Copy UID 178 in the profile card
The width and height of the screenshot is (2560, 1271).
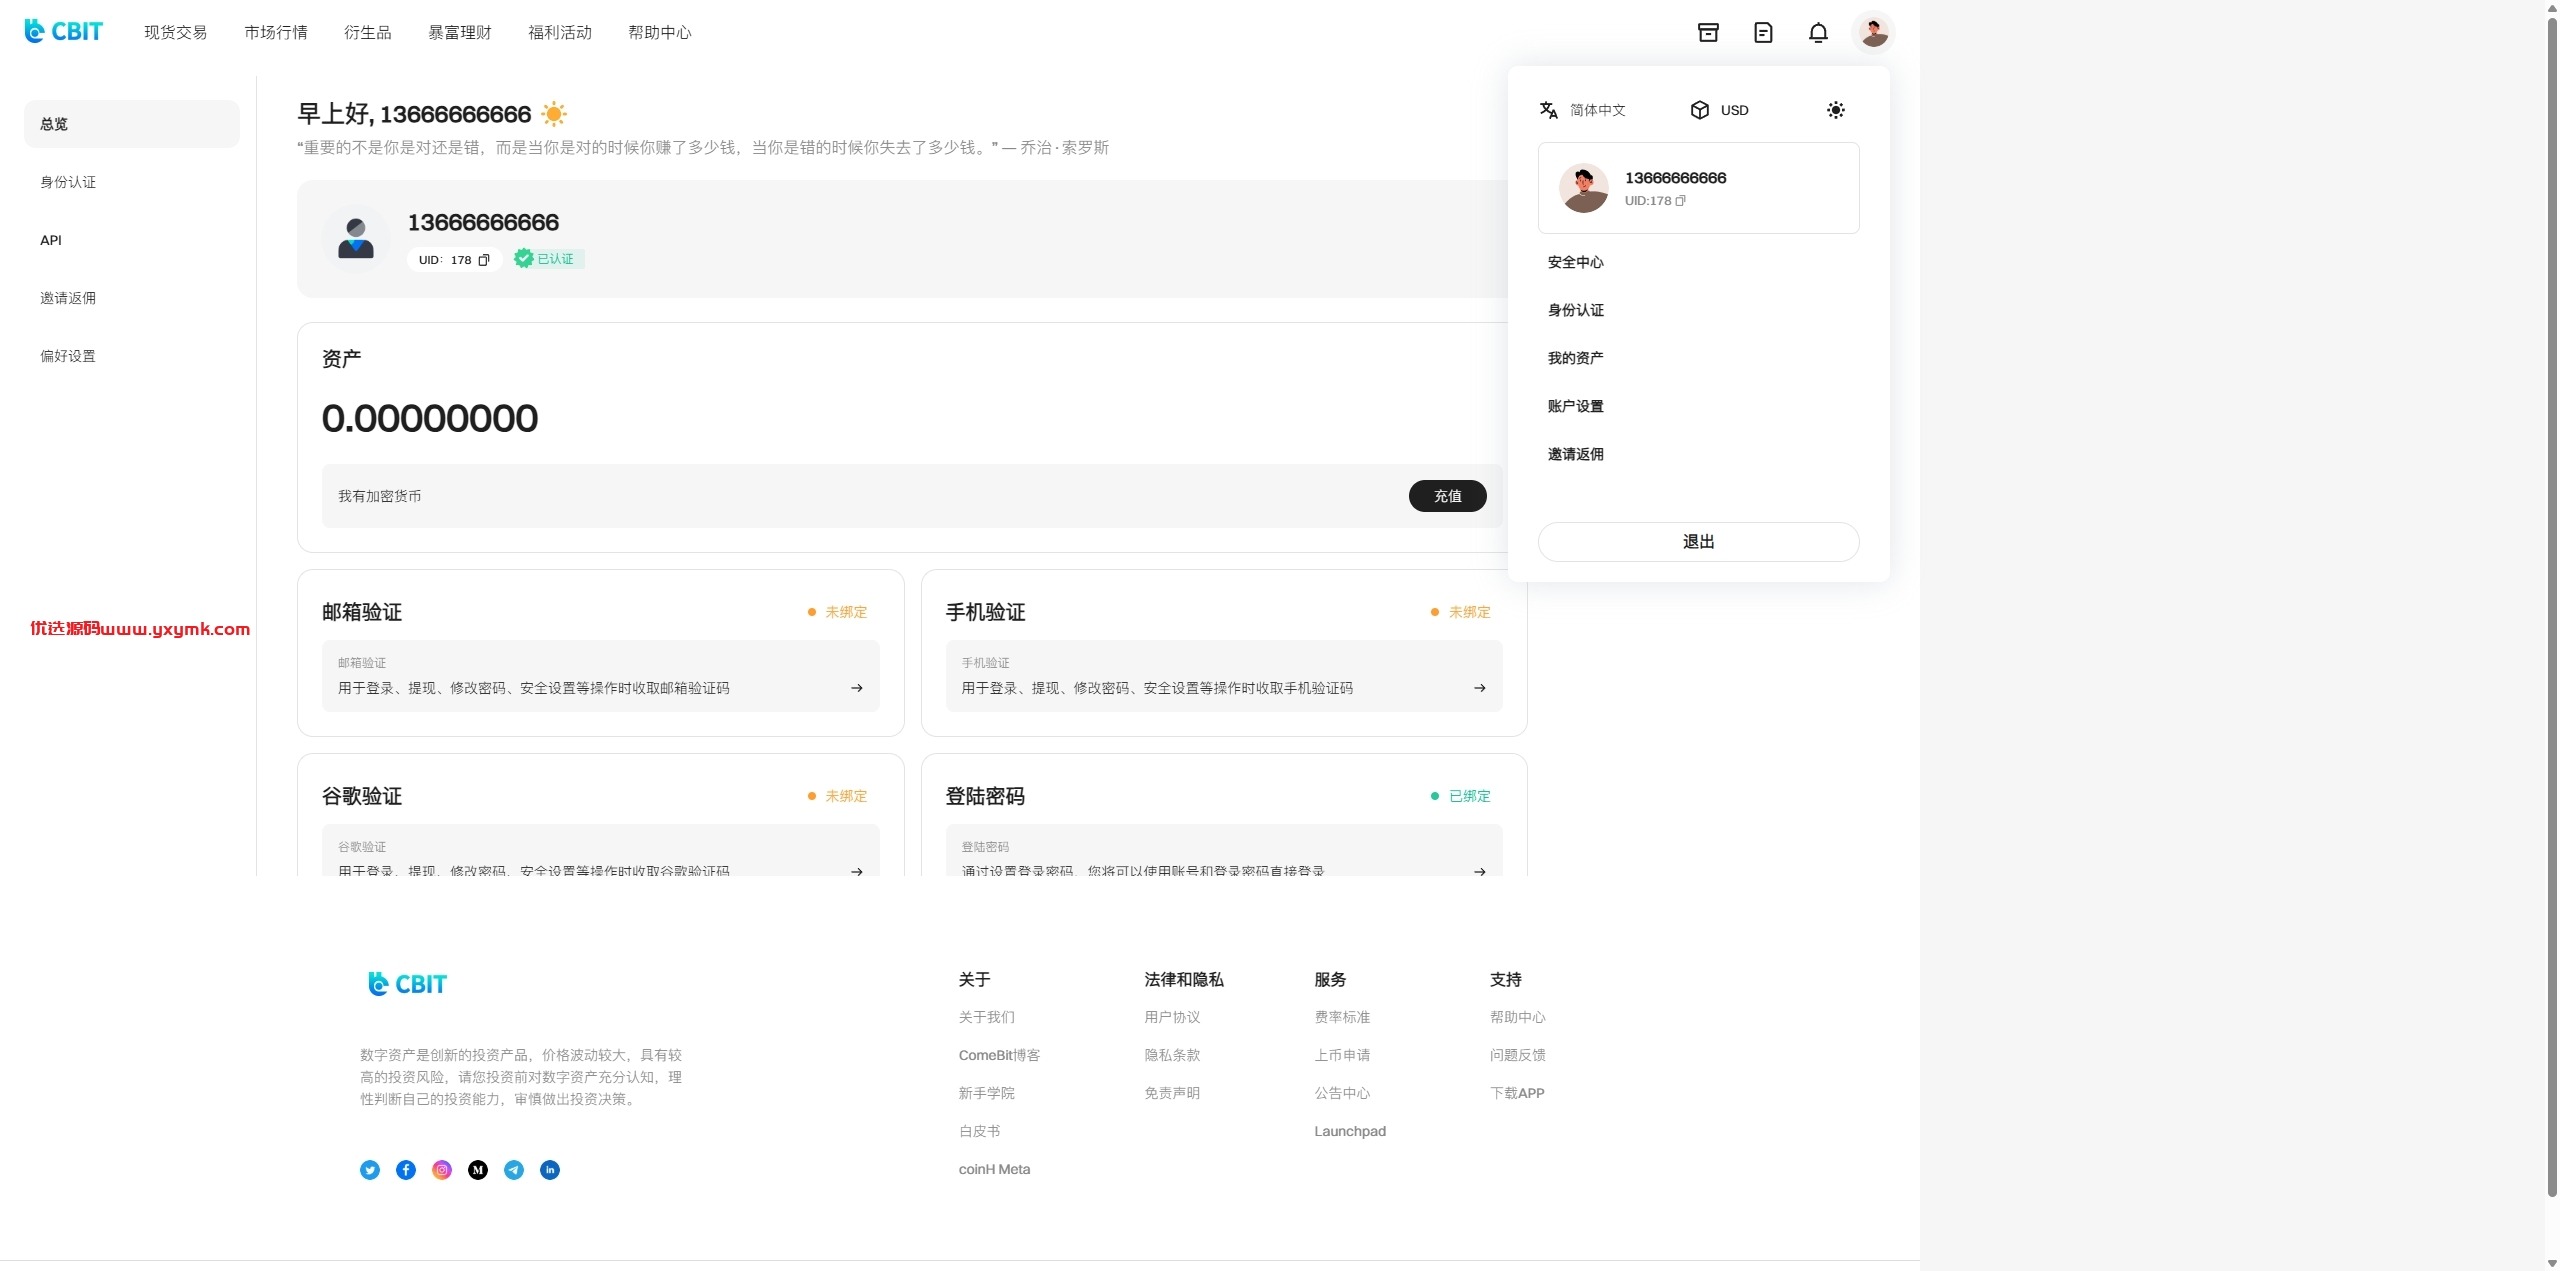tap(484, 260)
